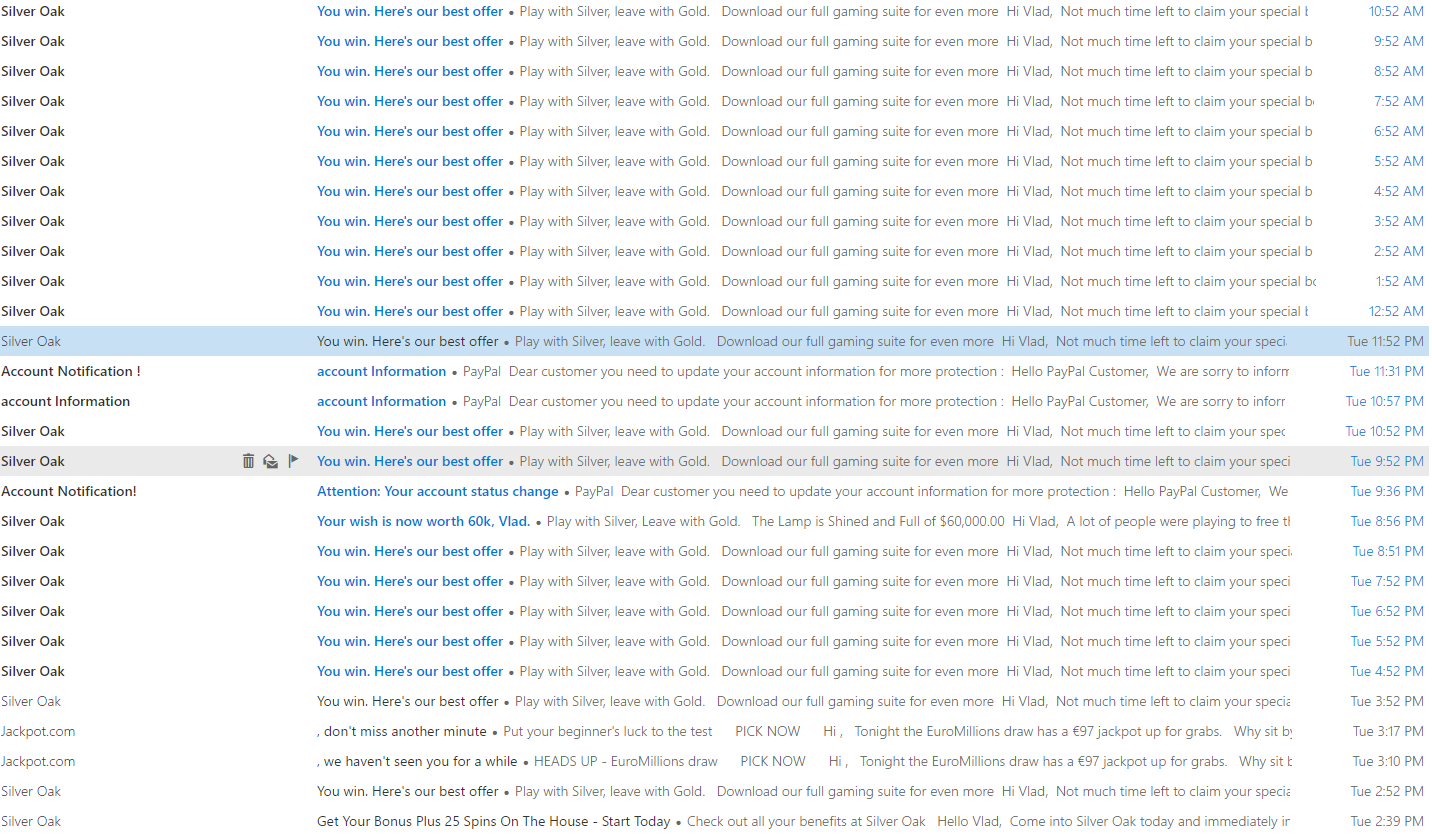Open Jackpot.com email ', don't miss another minute'
The height and width of the screenshot is (834, 1432).
pyautogui.click(x=716, y=731)
